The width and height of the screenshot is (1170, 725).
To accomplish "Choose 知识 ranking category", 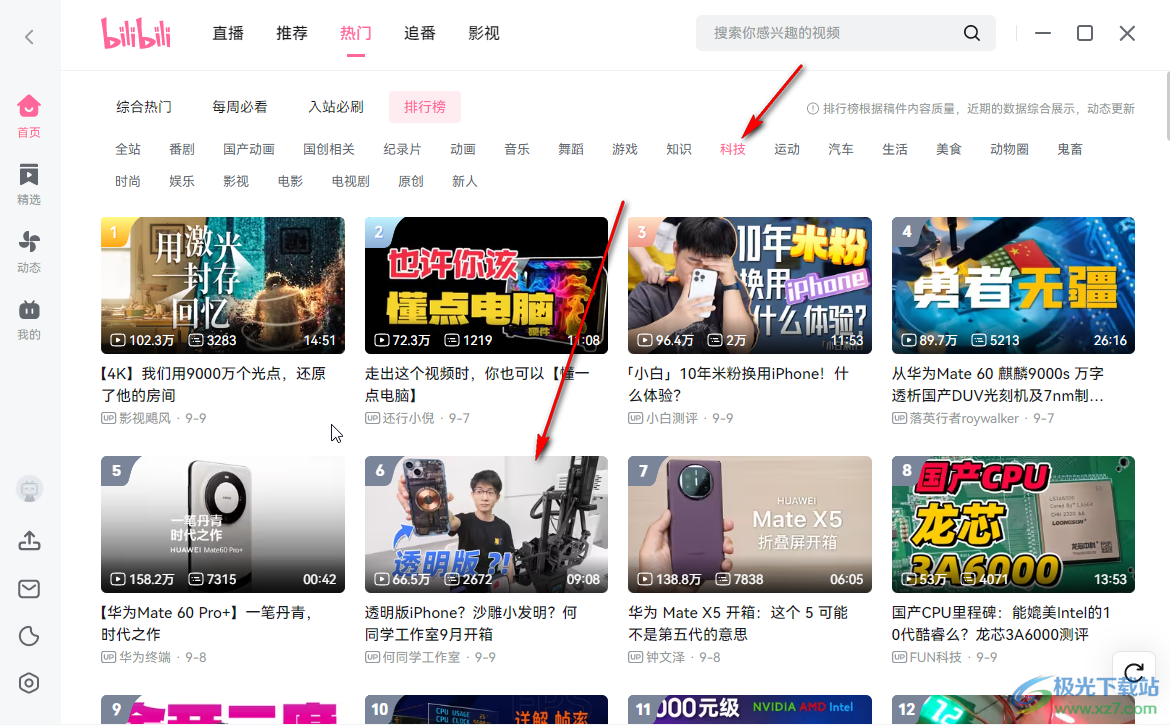I will (678, 149).
